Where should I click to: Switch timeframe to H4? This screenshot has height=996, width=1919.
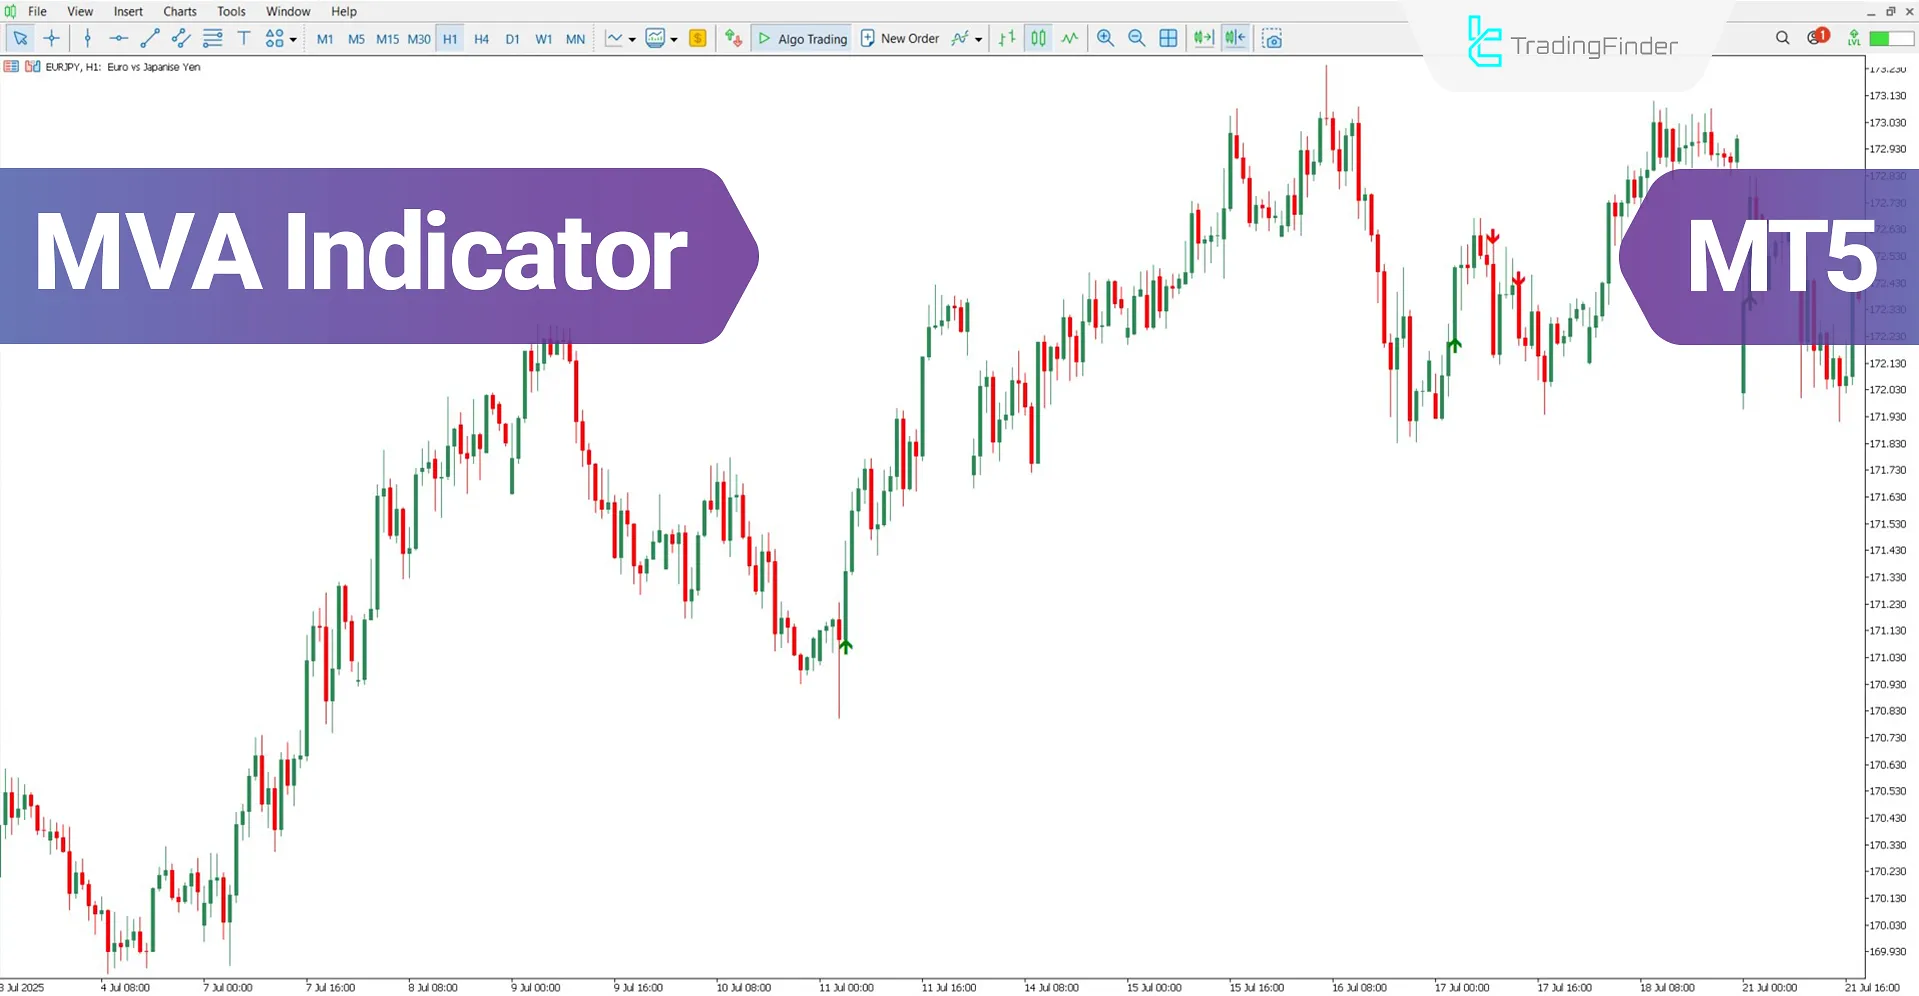pyautogui.click(x=481, y=39)
